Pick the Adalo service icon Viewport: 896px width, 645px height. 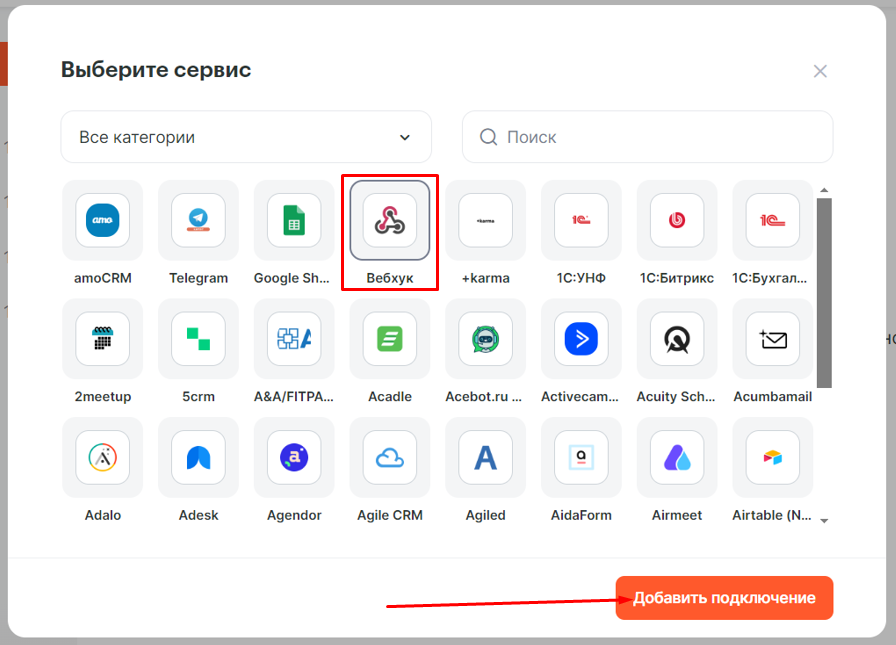click(x=102, y=458)
